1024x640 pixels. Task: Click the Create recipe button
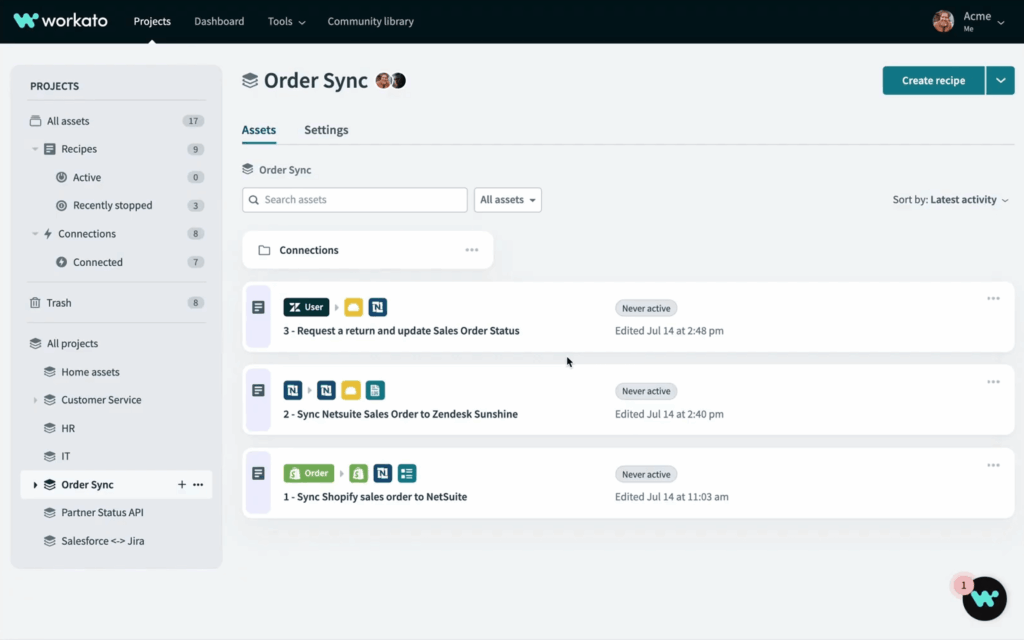(933, 80)
